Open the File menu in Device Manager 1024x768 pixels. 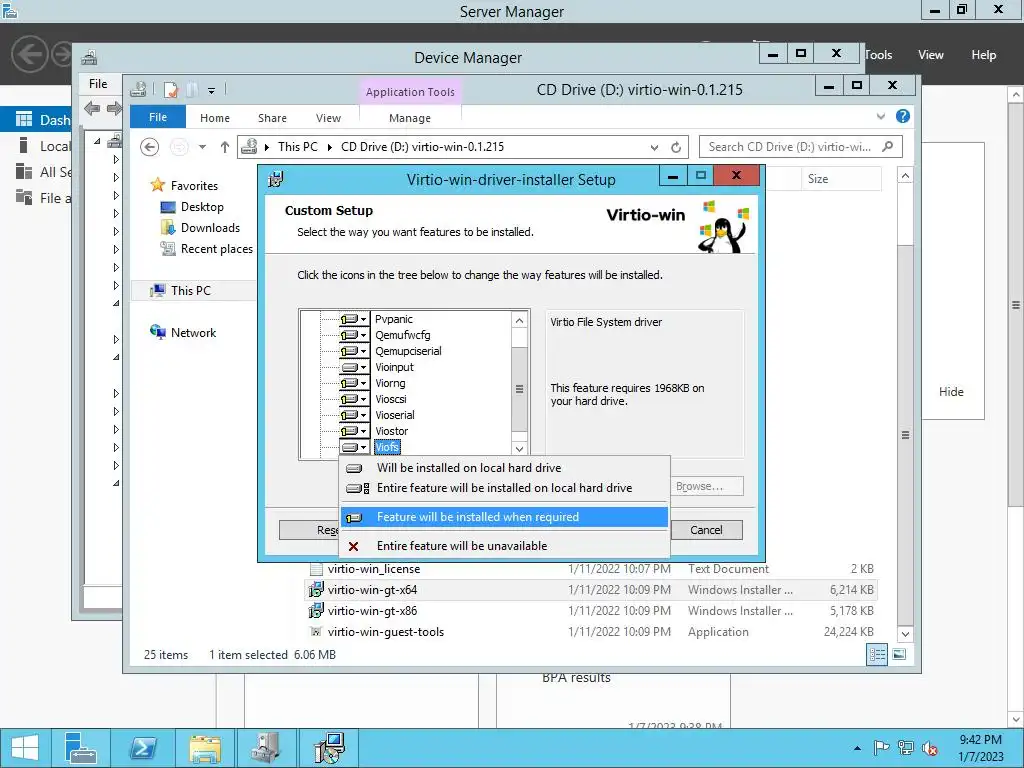[x=98, y=84]
